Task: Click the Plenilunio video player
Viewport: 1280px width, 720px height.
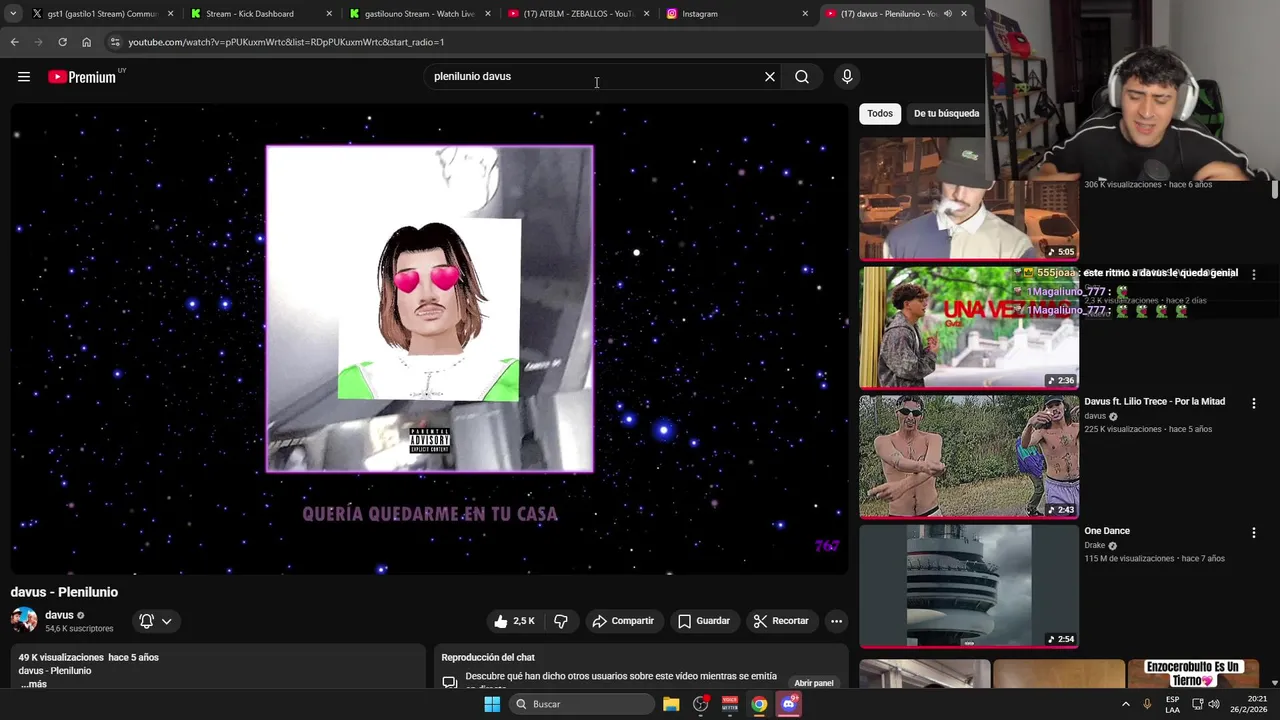Action: pyautogui.click(x=429, y=339)
